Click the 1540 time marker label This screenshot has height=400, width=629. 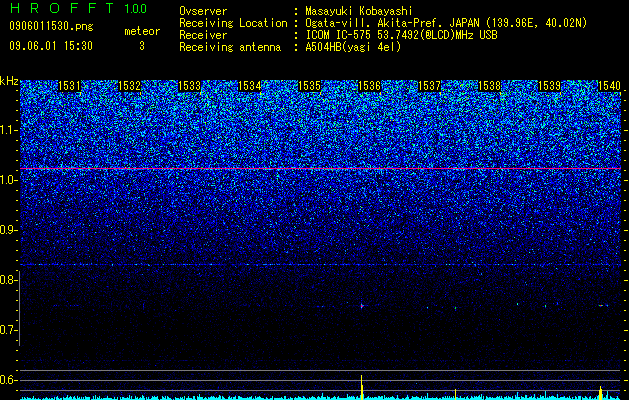click(609, 86)
